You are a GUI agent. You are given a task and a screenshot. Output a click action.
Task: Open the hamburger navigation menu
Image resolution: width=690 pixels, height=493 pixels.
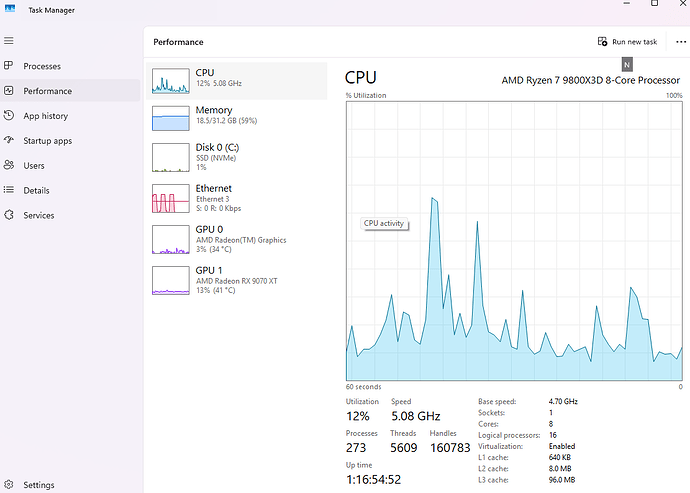[x=9, y=41]
